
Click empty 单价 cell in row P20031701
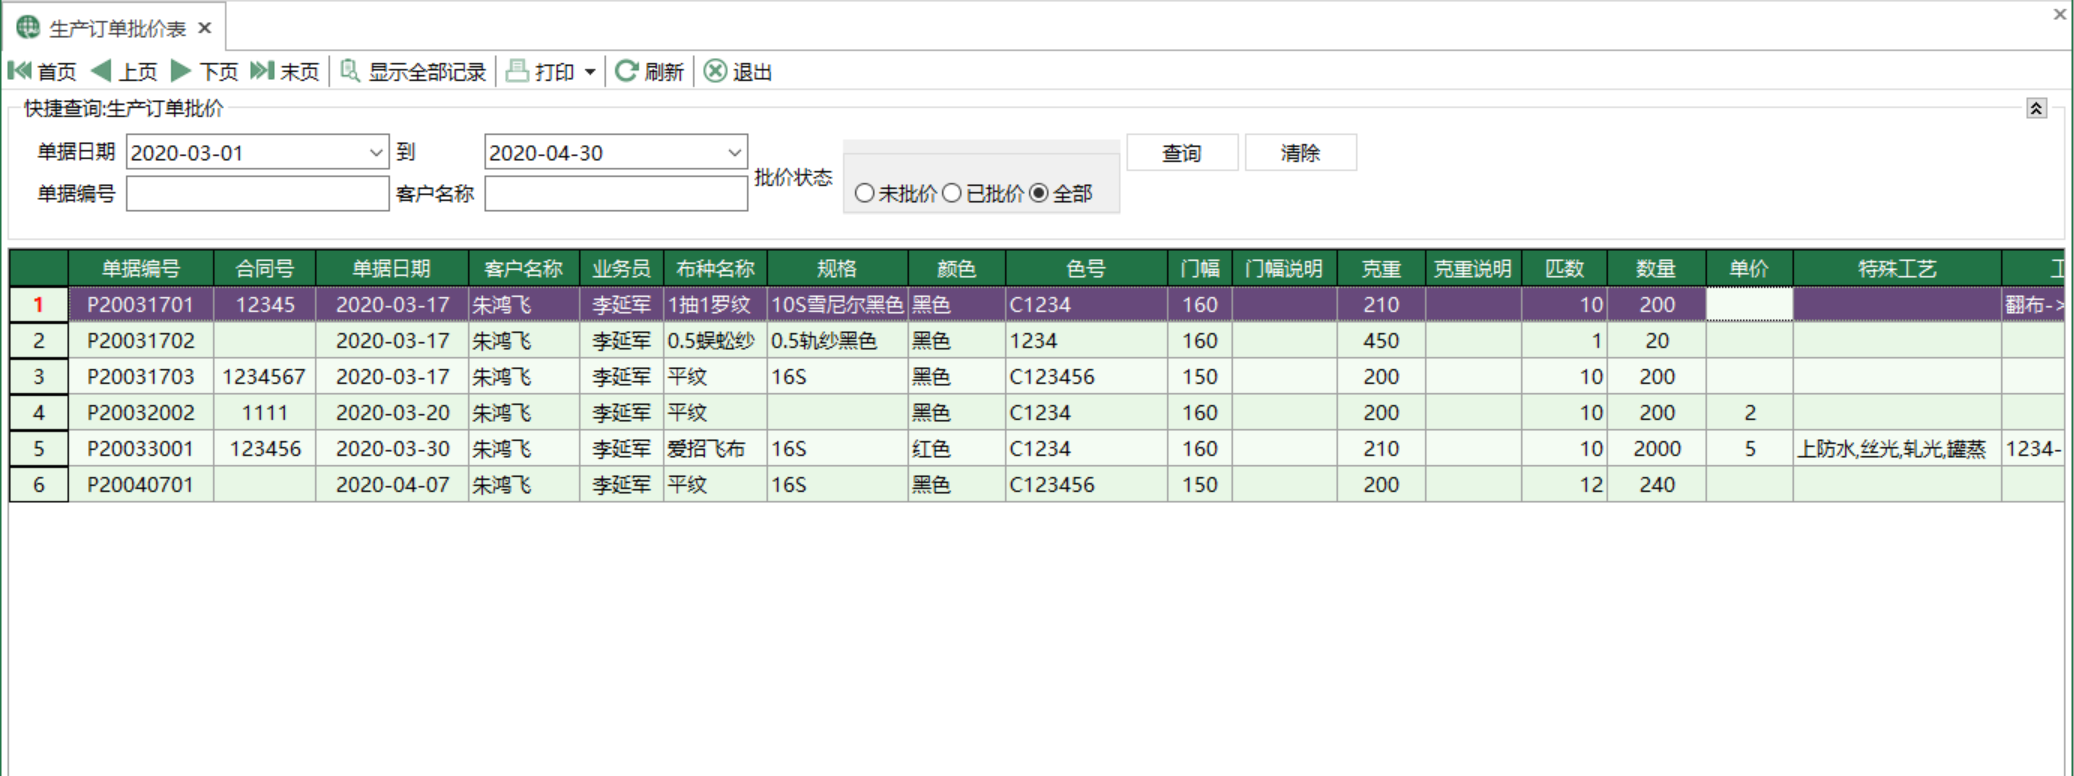[1750, 304]
